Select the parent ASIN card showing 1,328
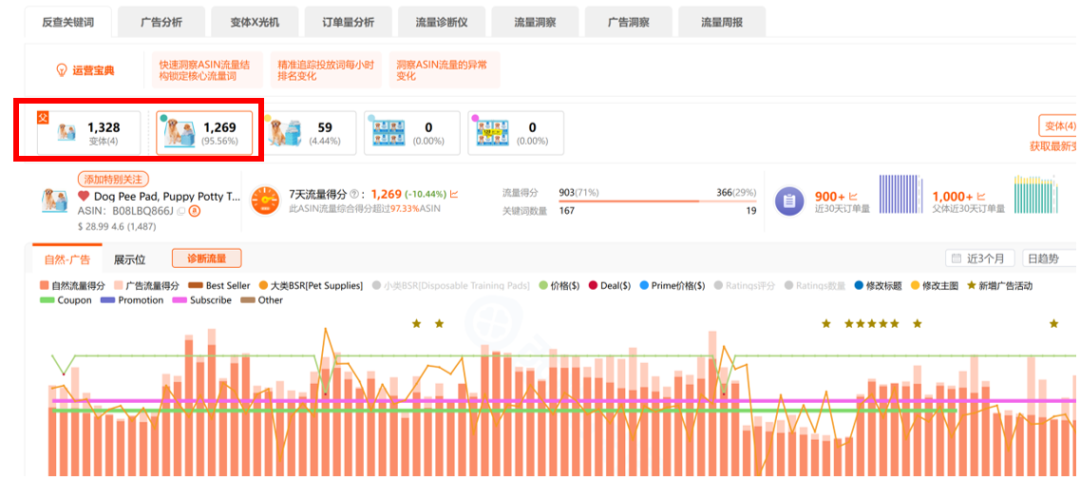Viewport: 1080px width, 480px height. point(88,133)
